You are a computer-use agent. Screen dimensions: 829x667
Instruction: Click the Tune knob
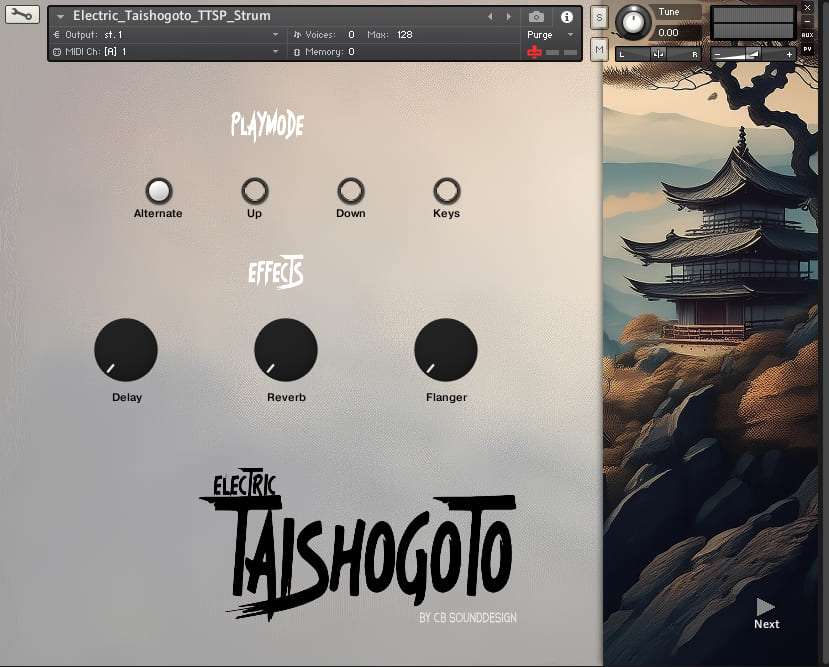click(x=633, y=22)
